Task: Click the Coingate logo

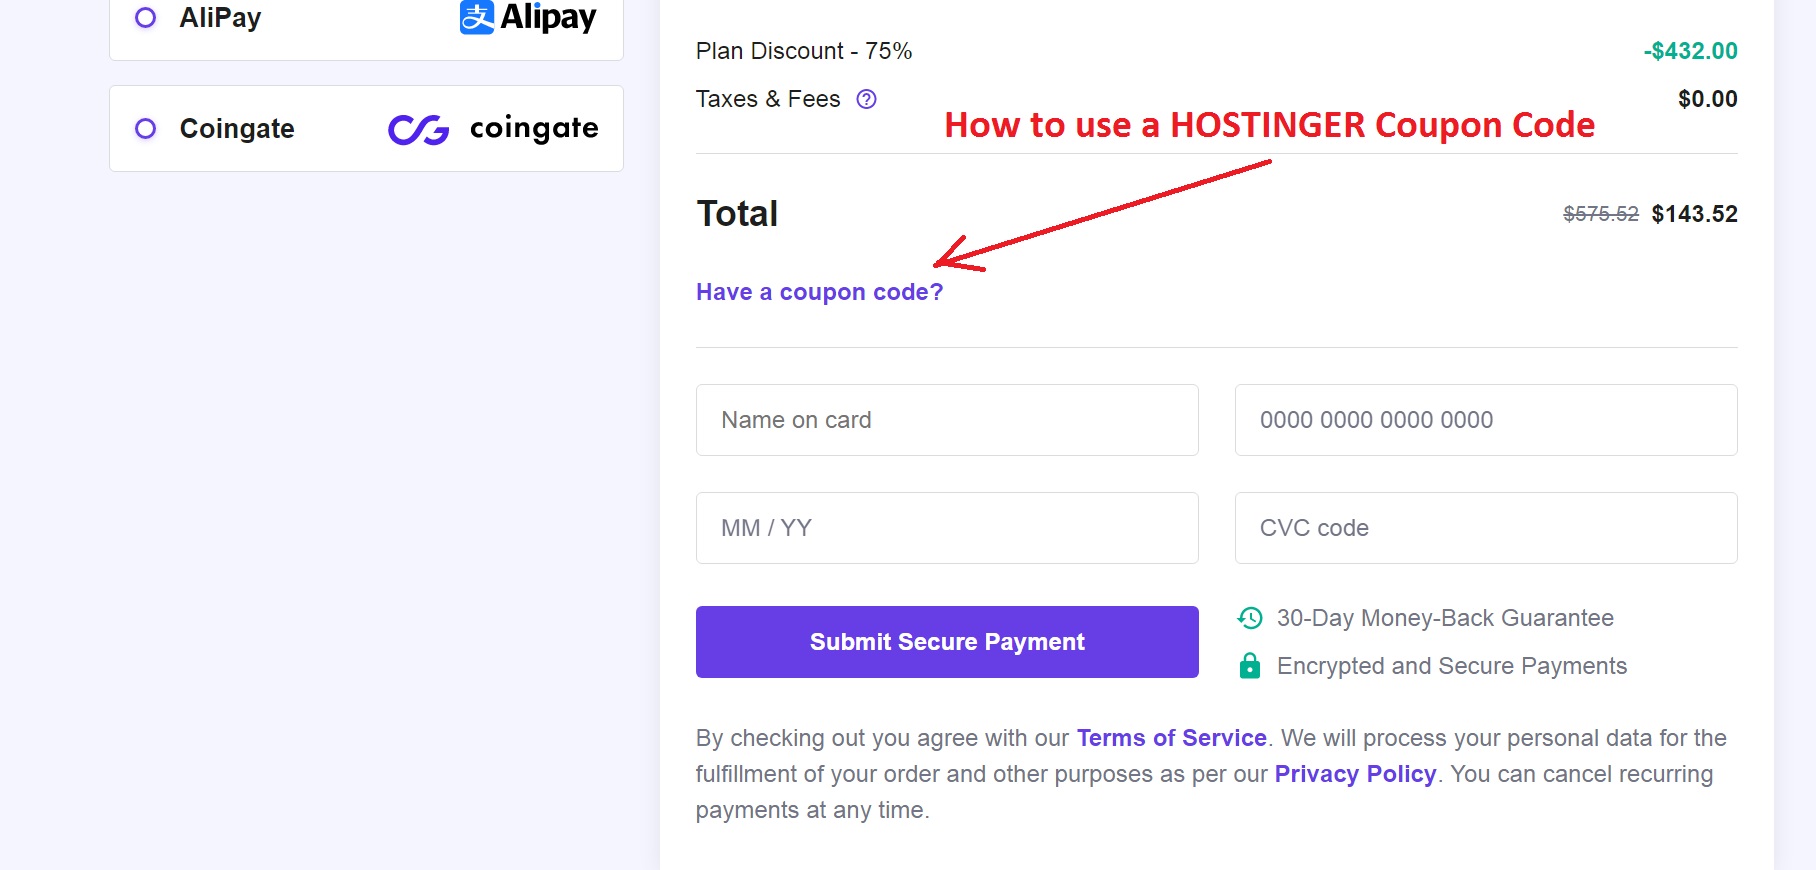Action: click(493, 129)
